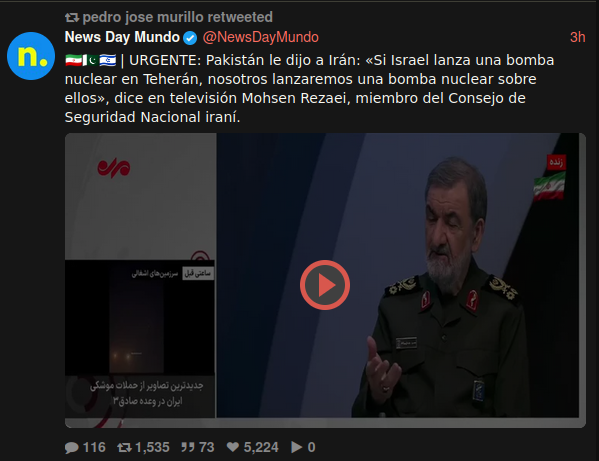Click the retweet arrows icon below video
This screenshot has height=461, width=599.
click(125, 447)
